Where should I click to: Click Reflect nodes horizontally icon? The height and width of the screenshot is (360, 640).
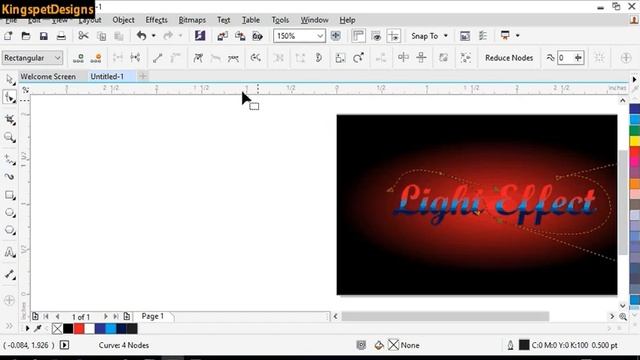click(x=403, y=58)
